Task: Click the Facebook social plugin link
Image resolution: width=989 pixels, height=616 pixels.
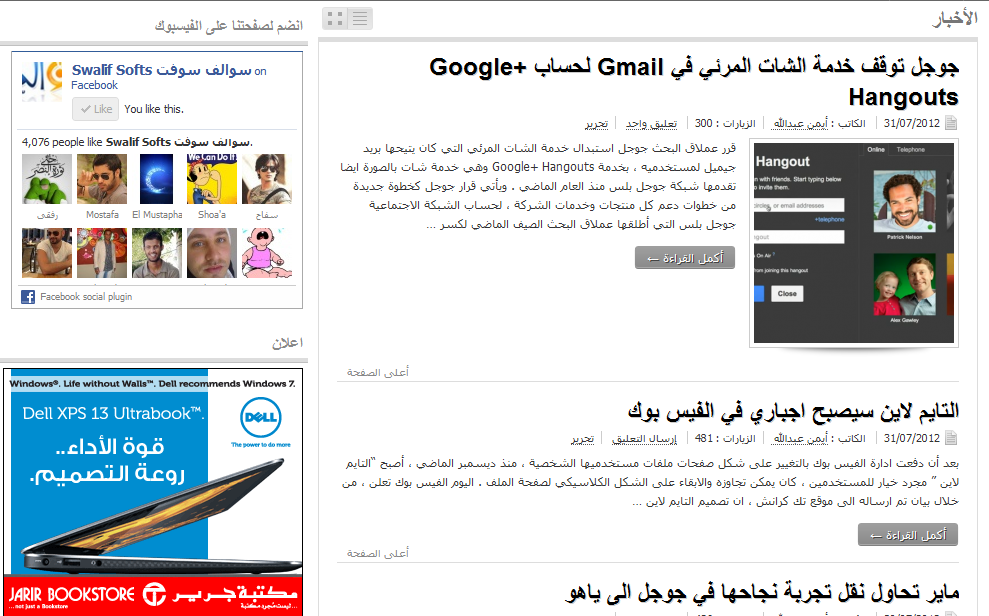Action: coord(86,297)
